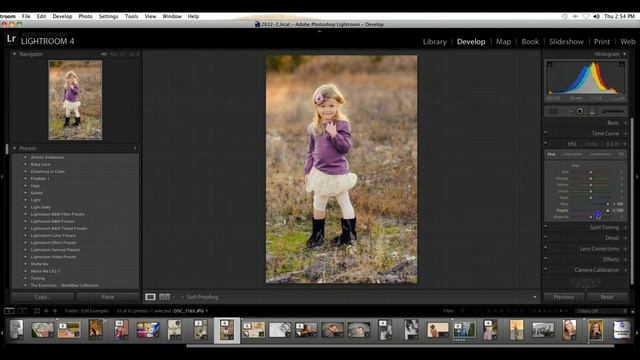Switch HSL panel to Color mode
The height and width of the screenshot is (360, 640).
click(591, 144)
